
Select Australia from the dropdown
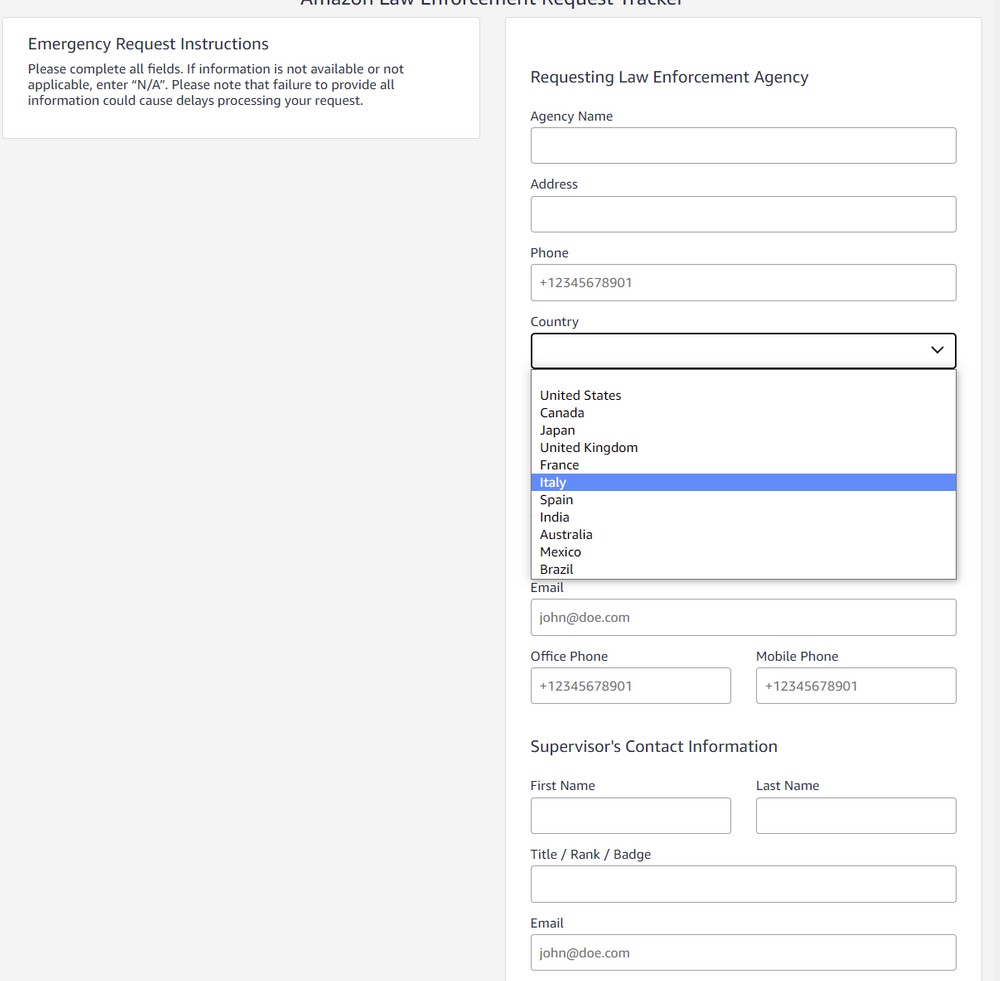pos(743,535)
